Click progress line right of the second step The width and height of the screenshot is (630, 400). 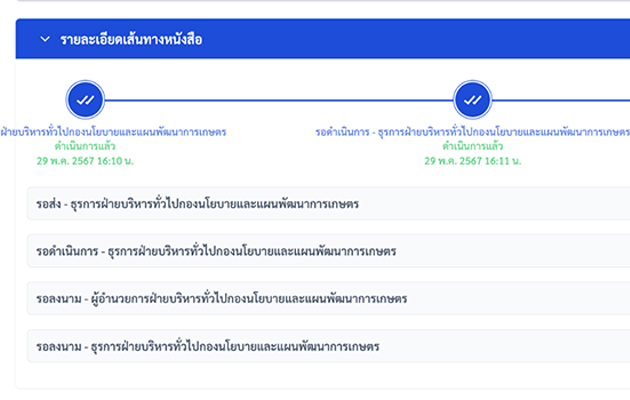(x=560, y=100)
